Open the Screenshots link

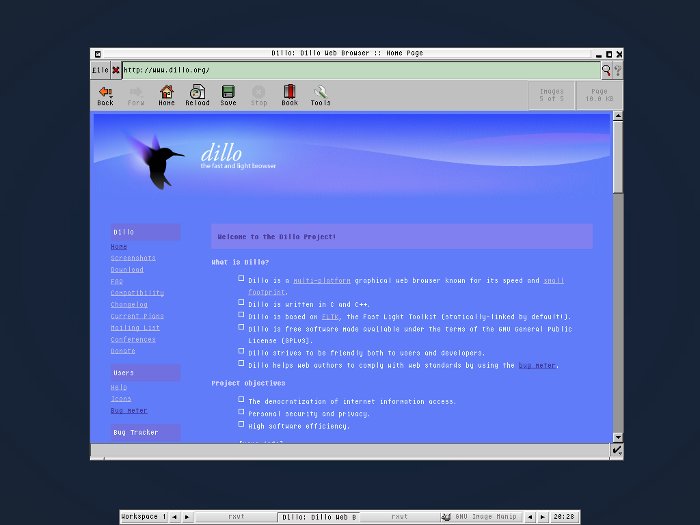[133, 258]
